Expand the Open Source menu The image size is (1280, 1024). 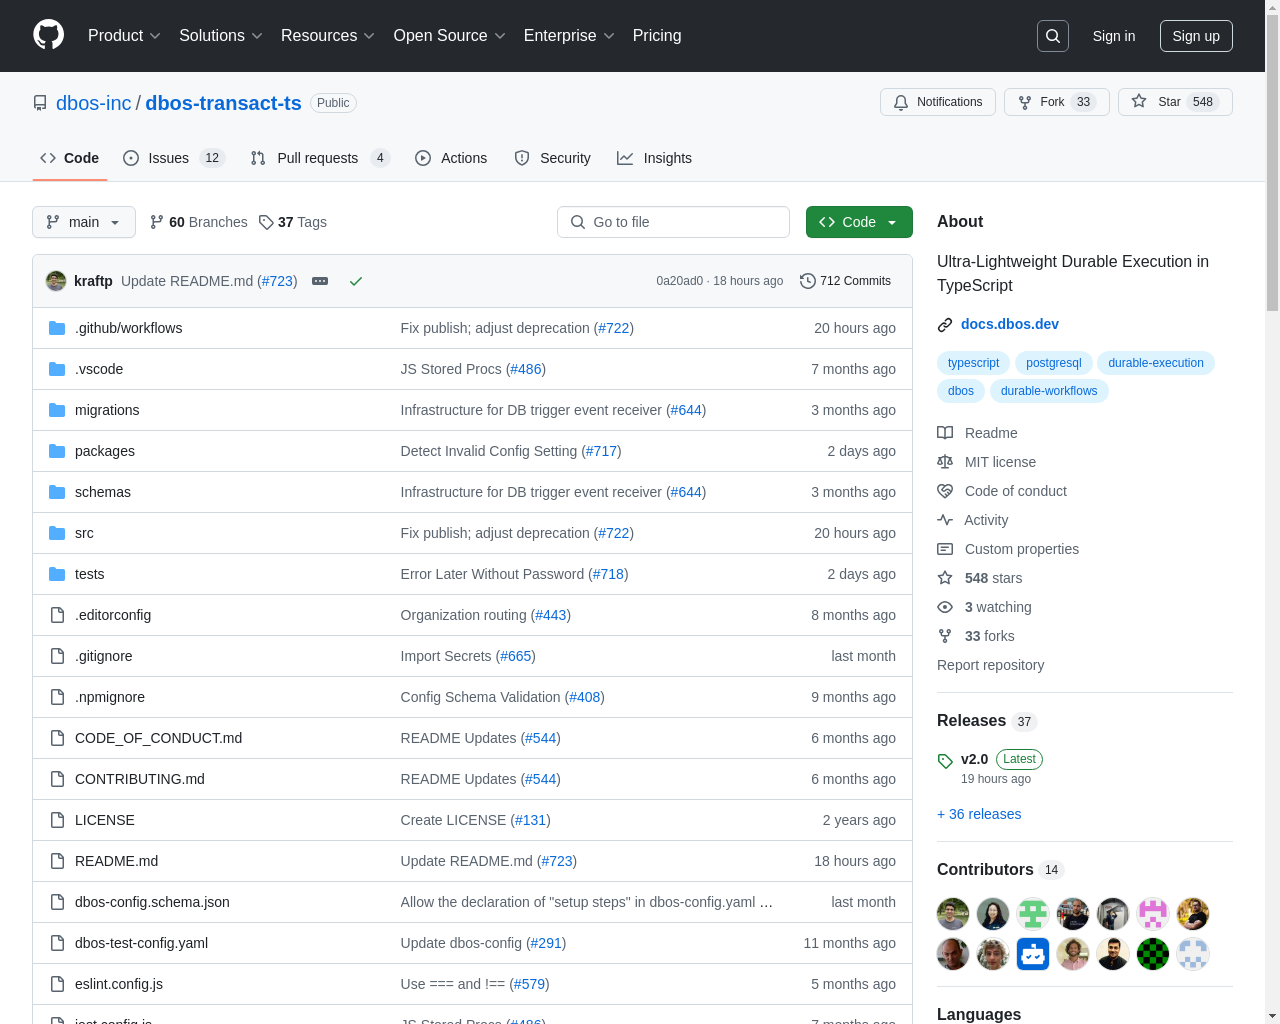450,36
